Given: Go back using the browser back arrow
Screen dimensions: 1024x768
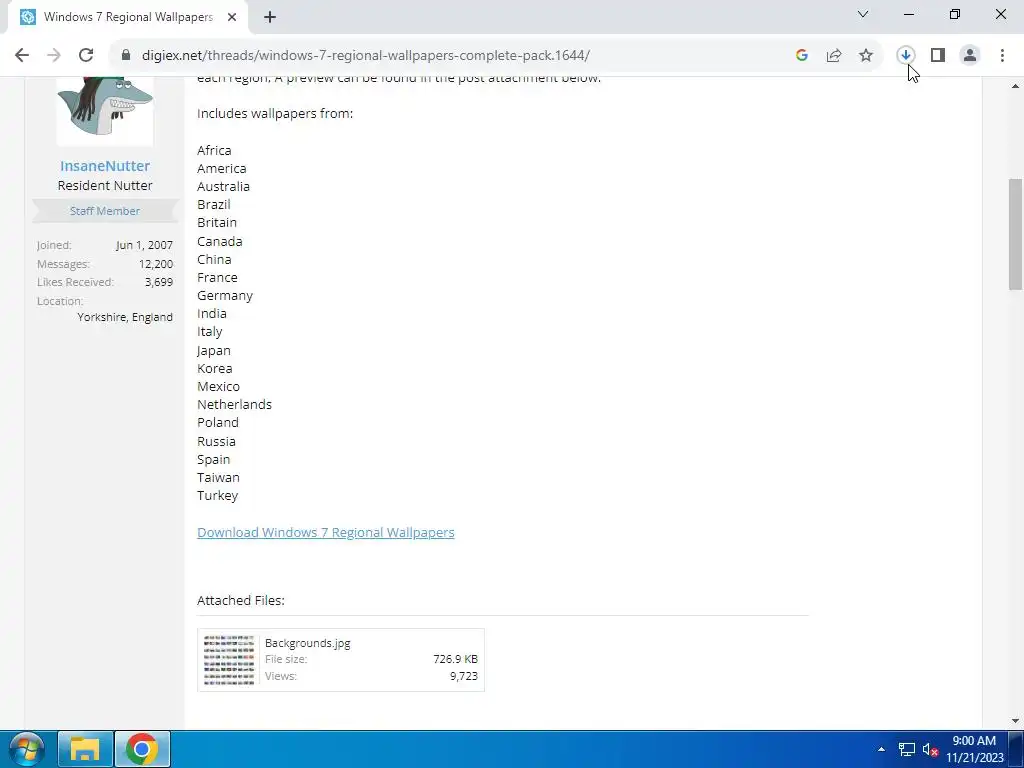Looking at the screenshot, I should [x=22, y=55].
